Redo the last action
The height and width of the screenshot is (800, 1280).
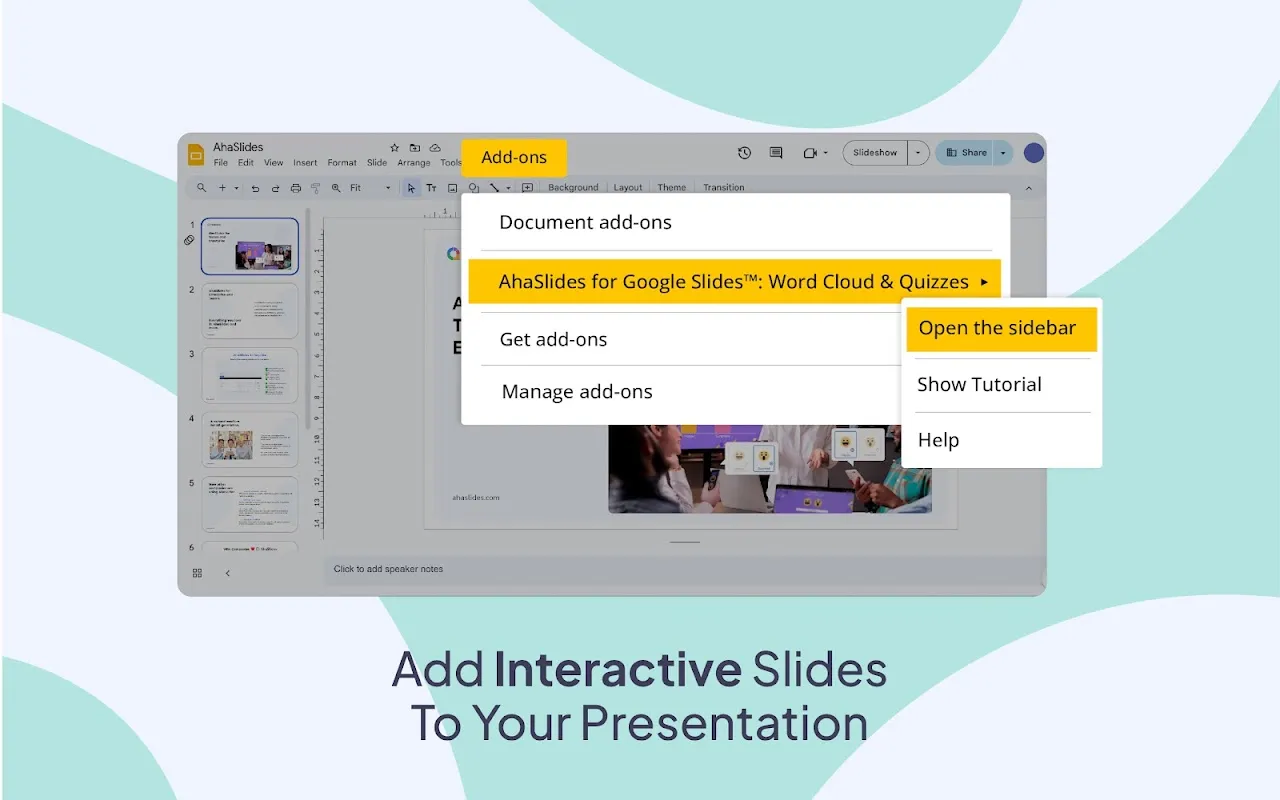(x=276, y=188)
